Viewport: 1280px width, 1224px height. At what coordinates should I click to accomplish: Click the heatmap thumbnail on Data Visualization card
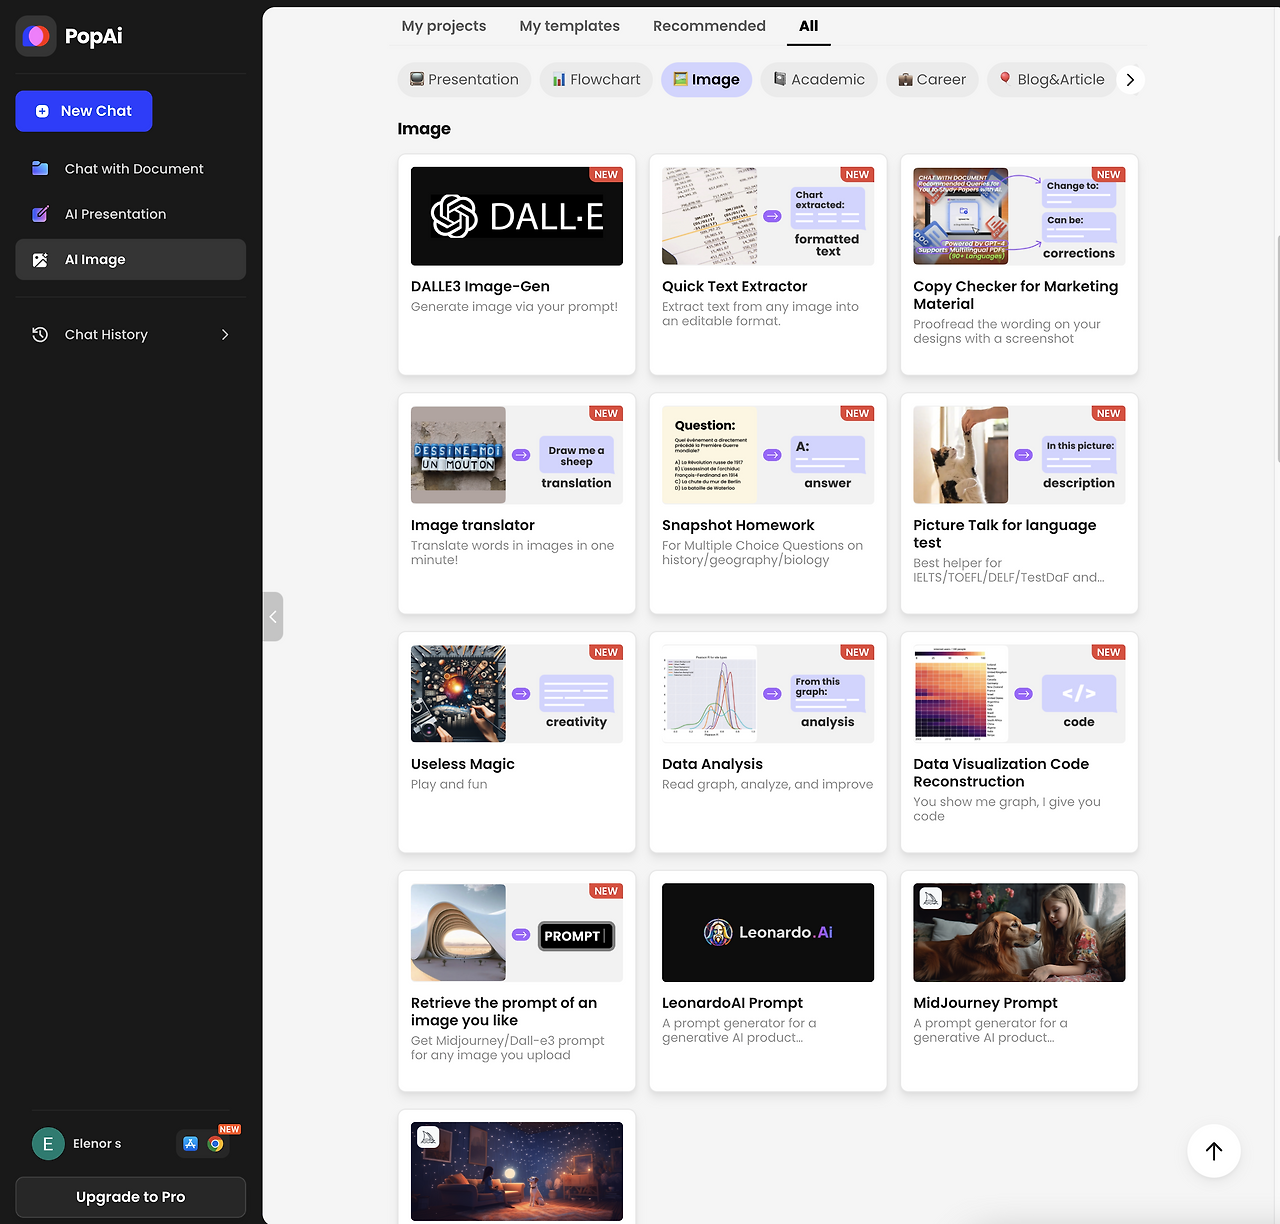[x=961, y=694]
